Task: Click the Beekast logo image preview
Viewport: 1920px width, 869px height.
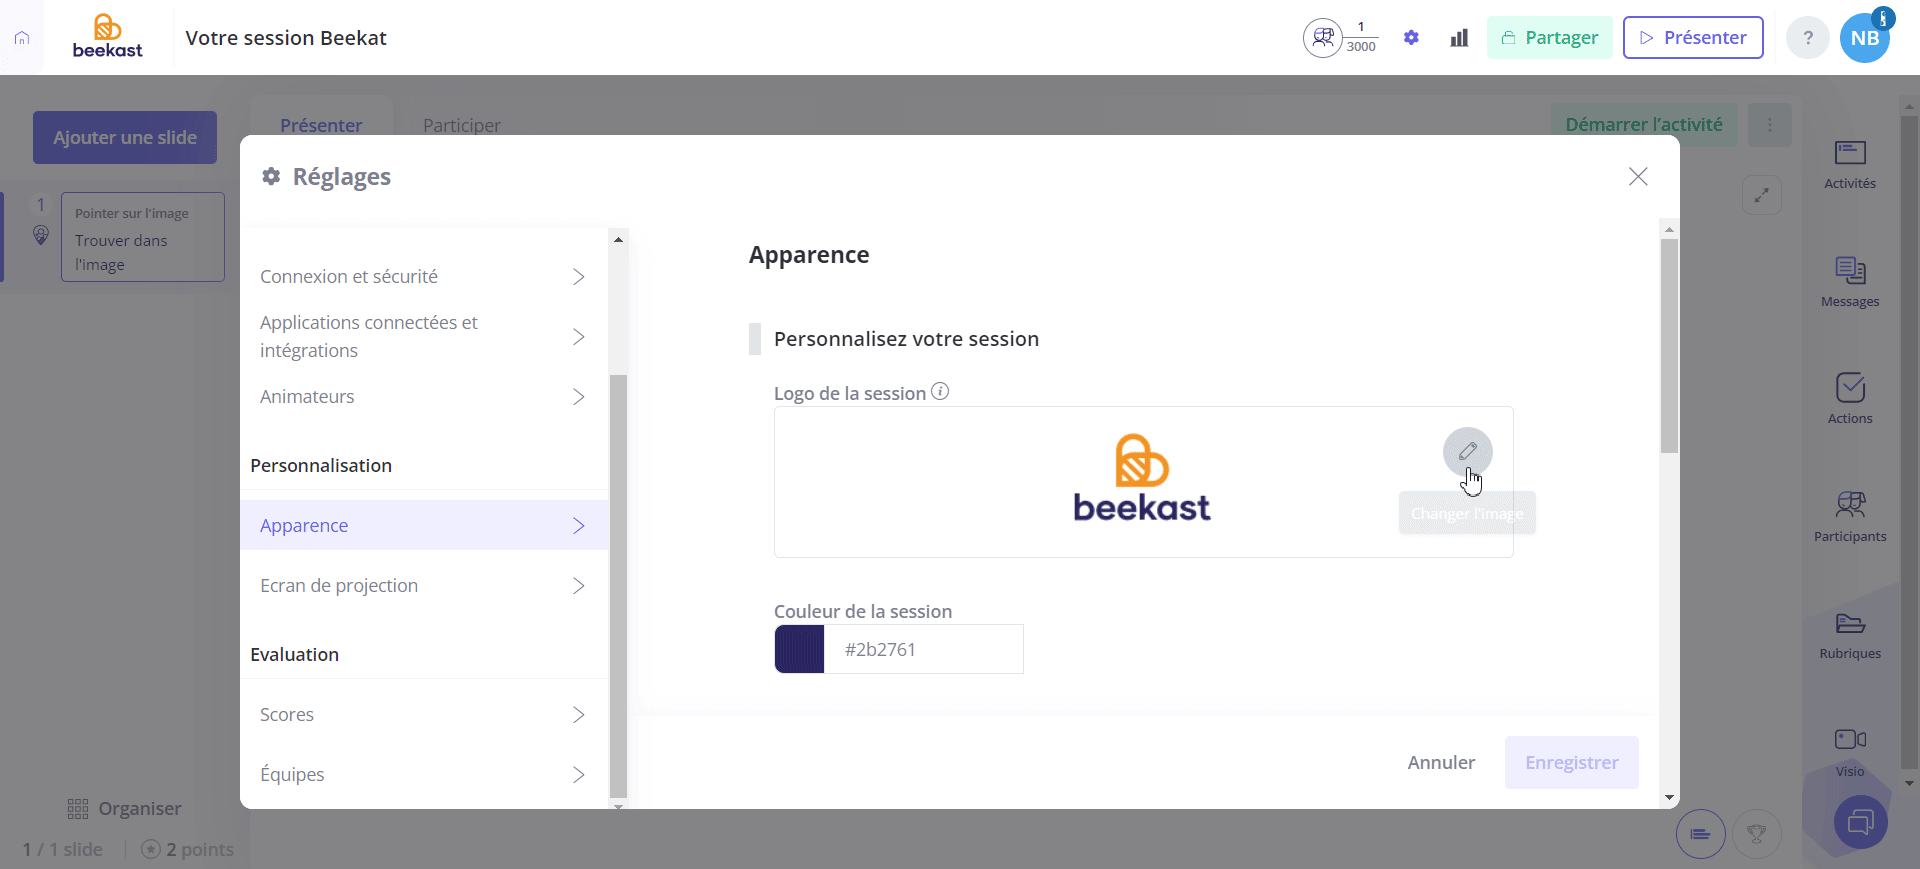Action: click(1142, 479)
